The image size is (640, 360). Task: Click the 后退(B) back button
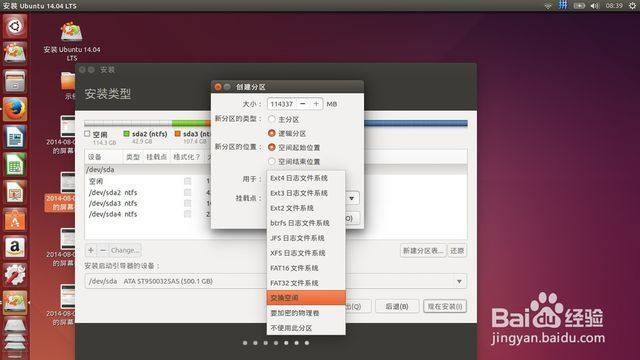click(x=397, y=307)
